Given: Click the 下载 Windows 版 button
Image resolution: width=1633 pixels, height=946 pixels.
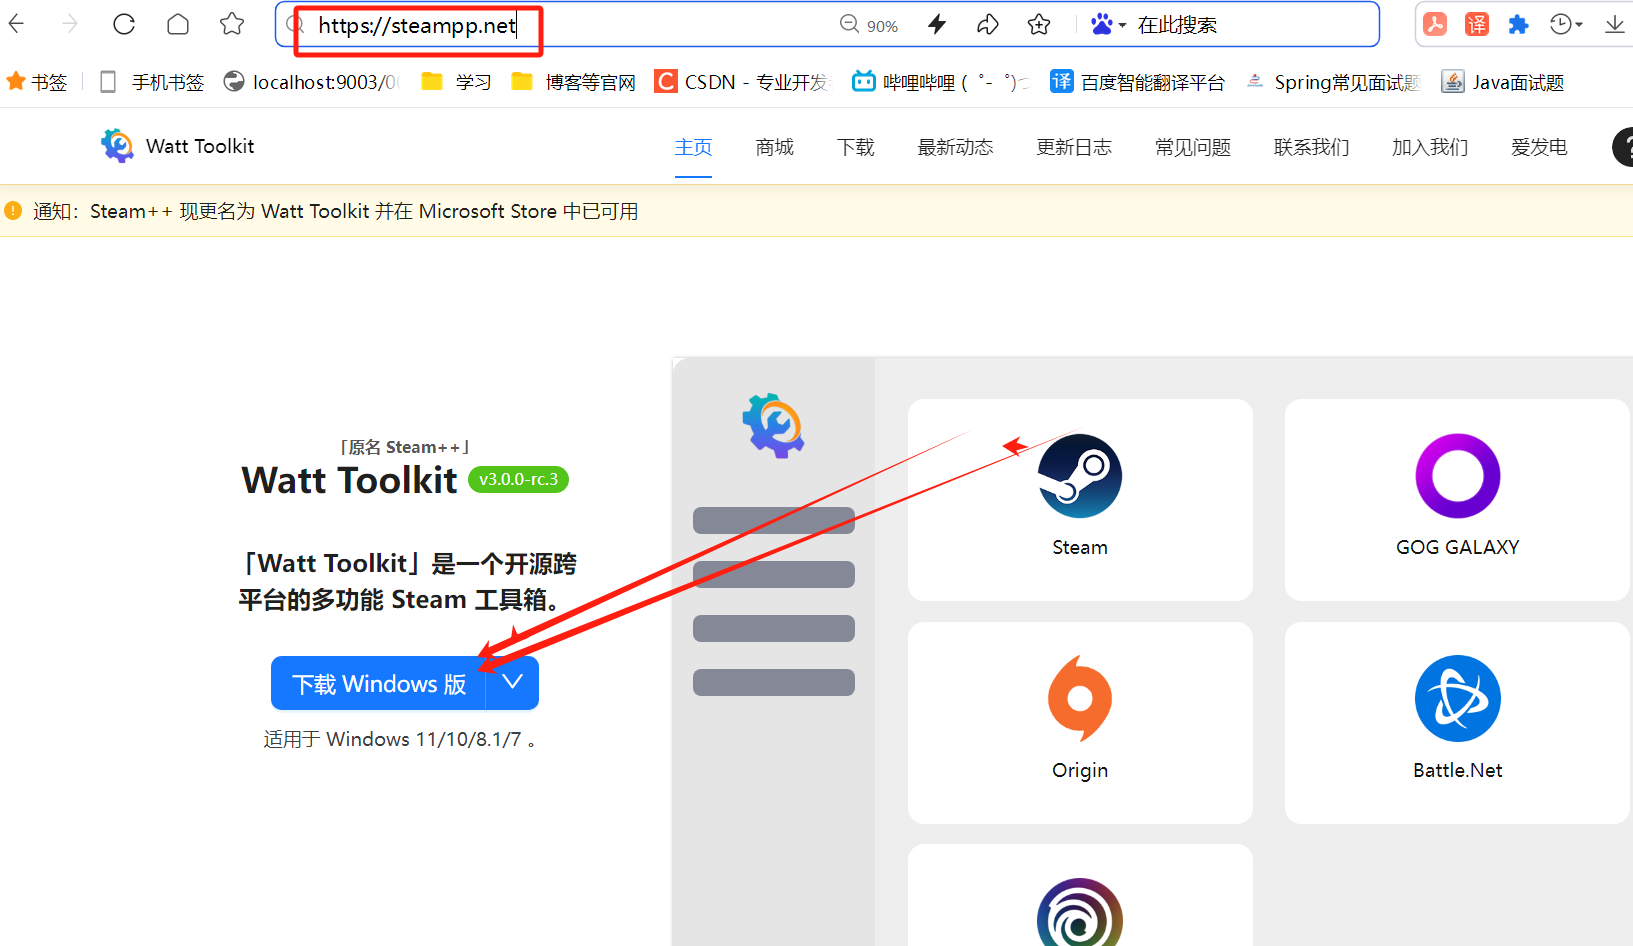Looking at the screenshot, I should tap(378, 684).
